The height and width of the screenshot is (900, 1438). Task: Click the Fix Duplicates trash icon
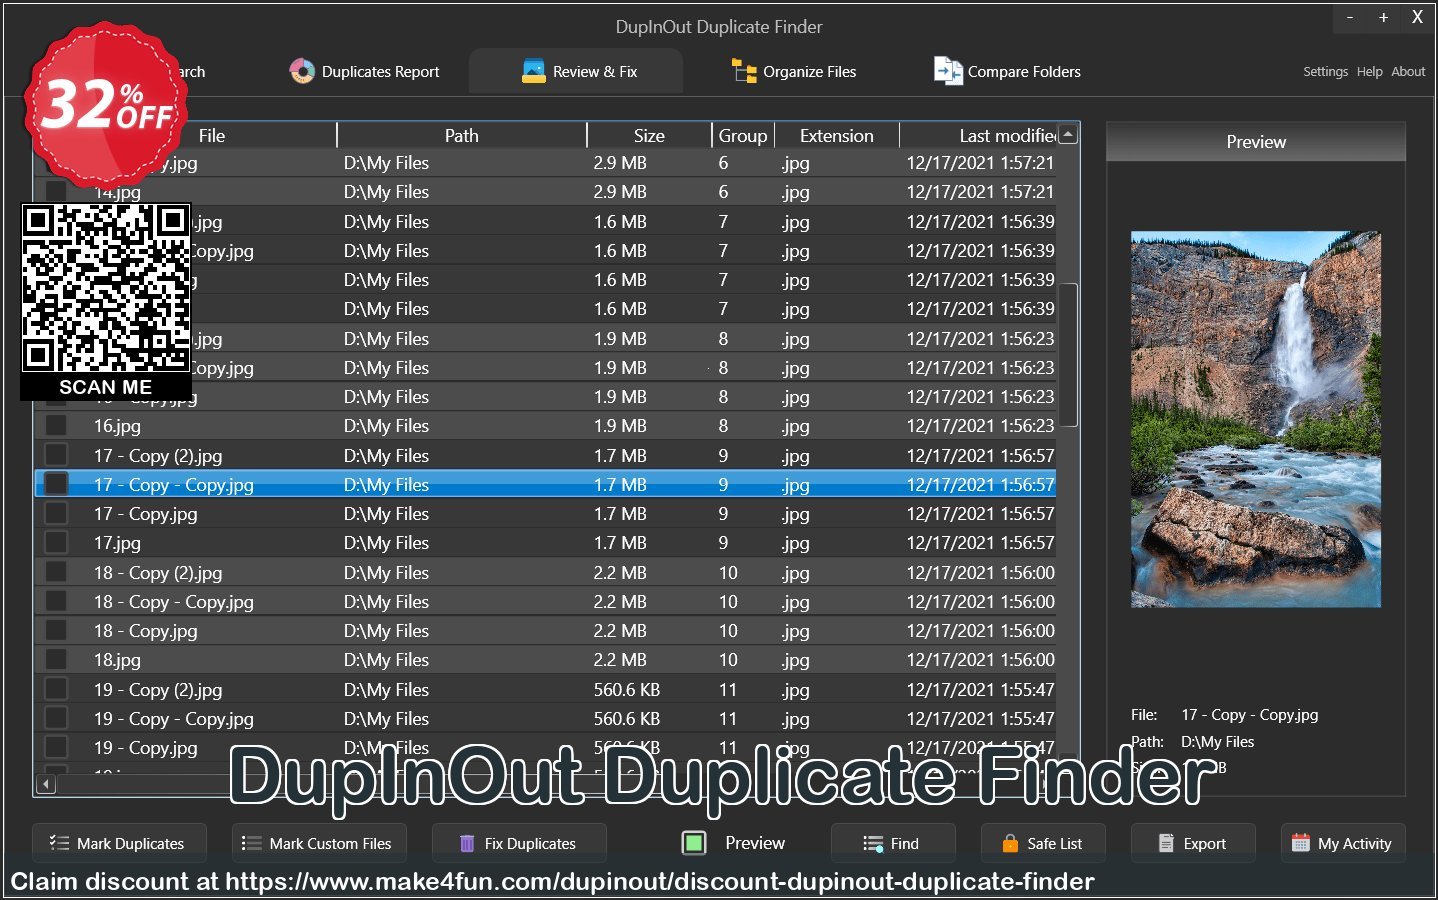point(466,843)
